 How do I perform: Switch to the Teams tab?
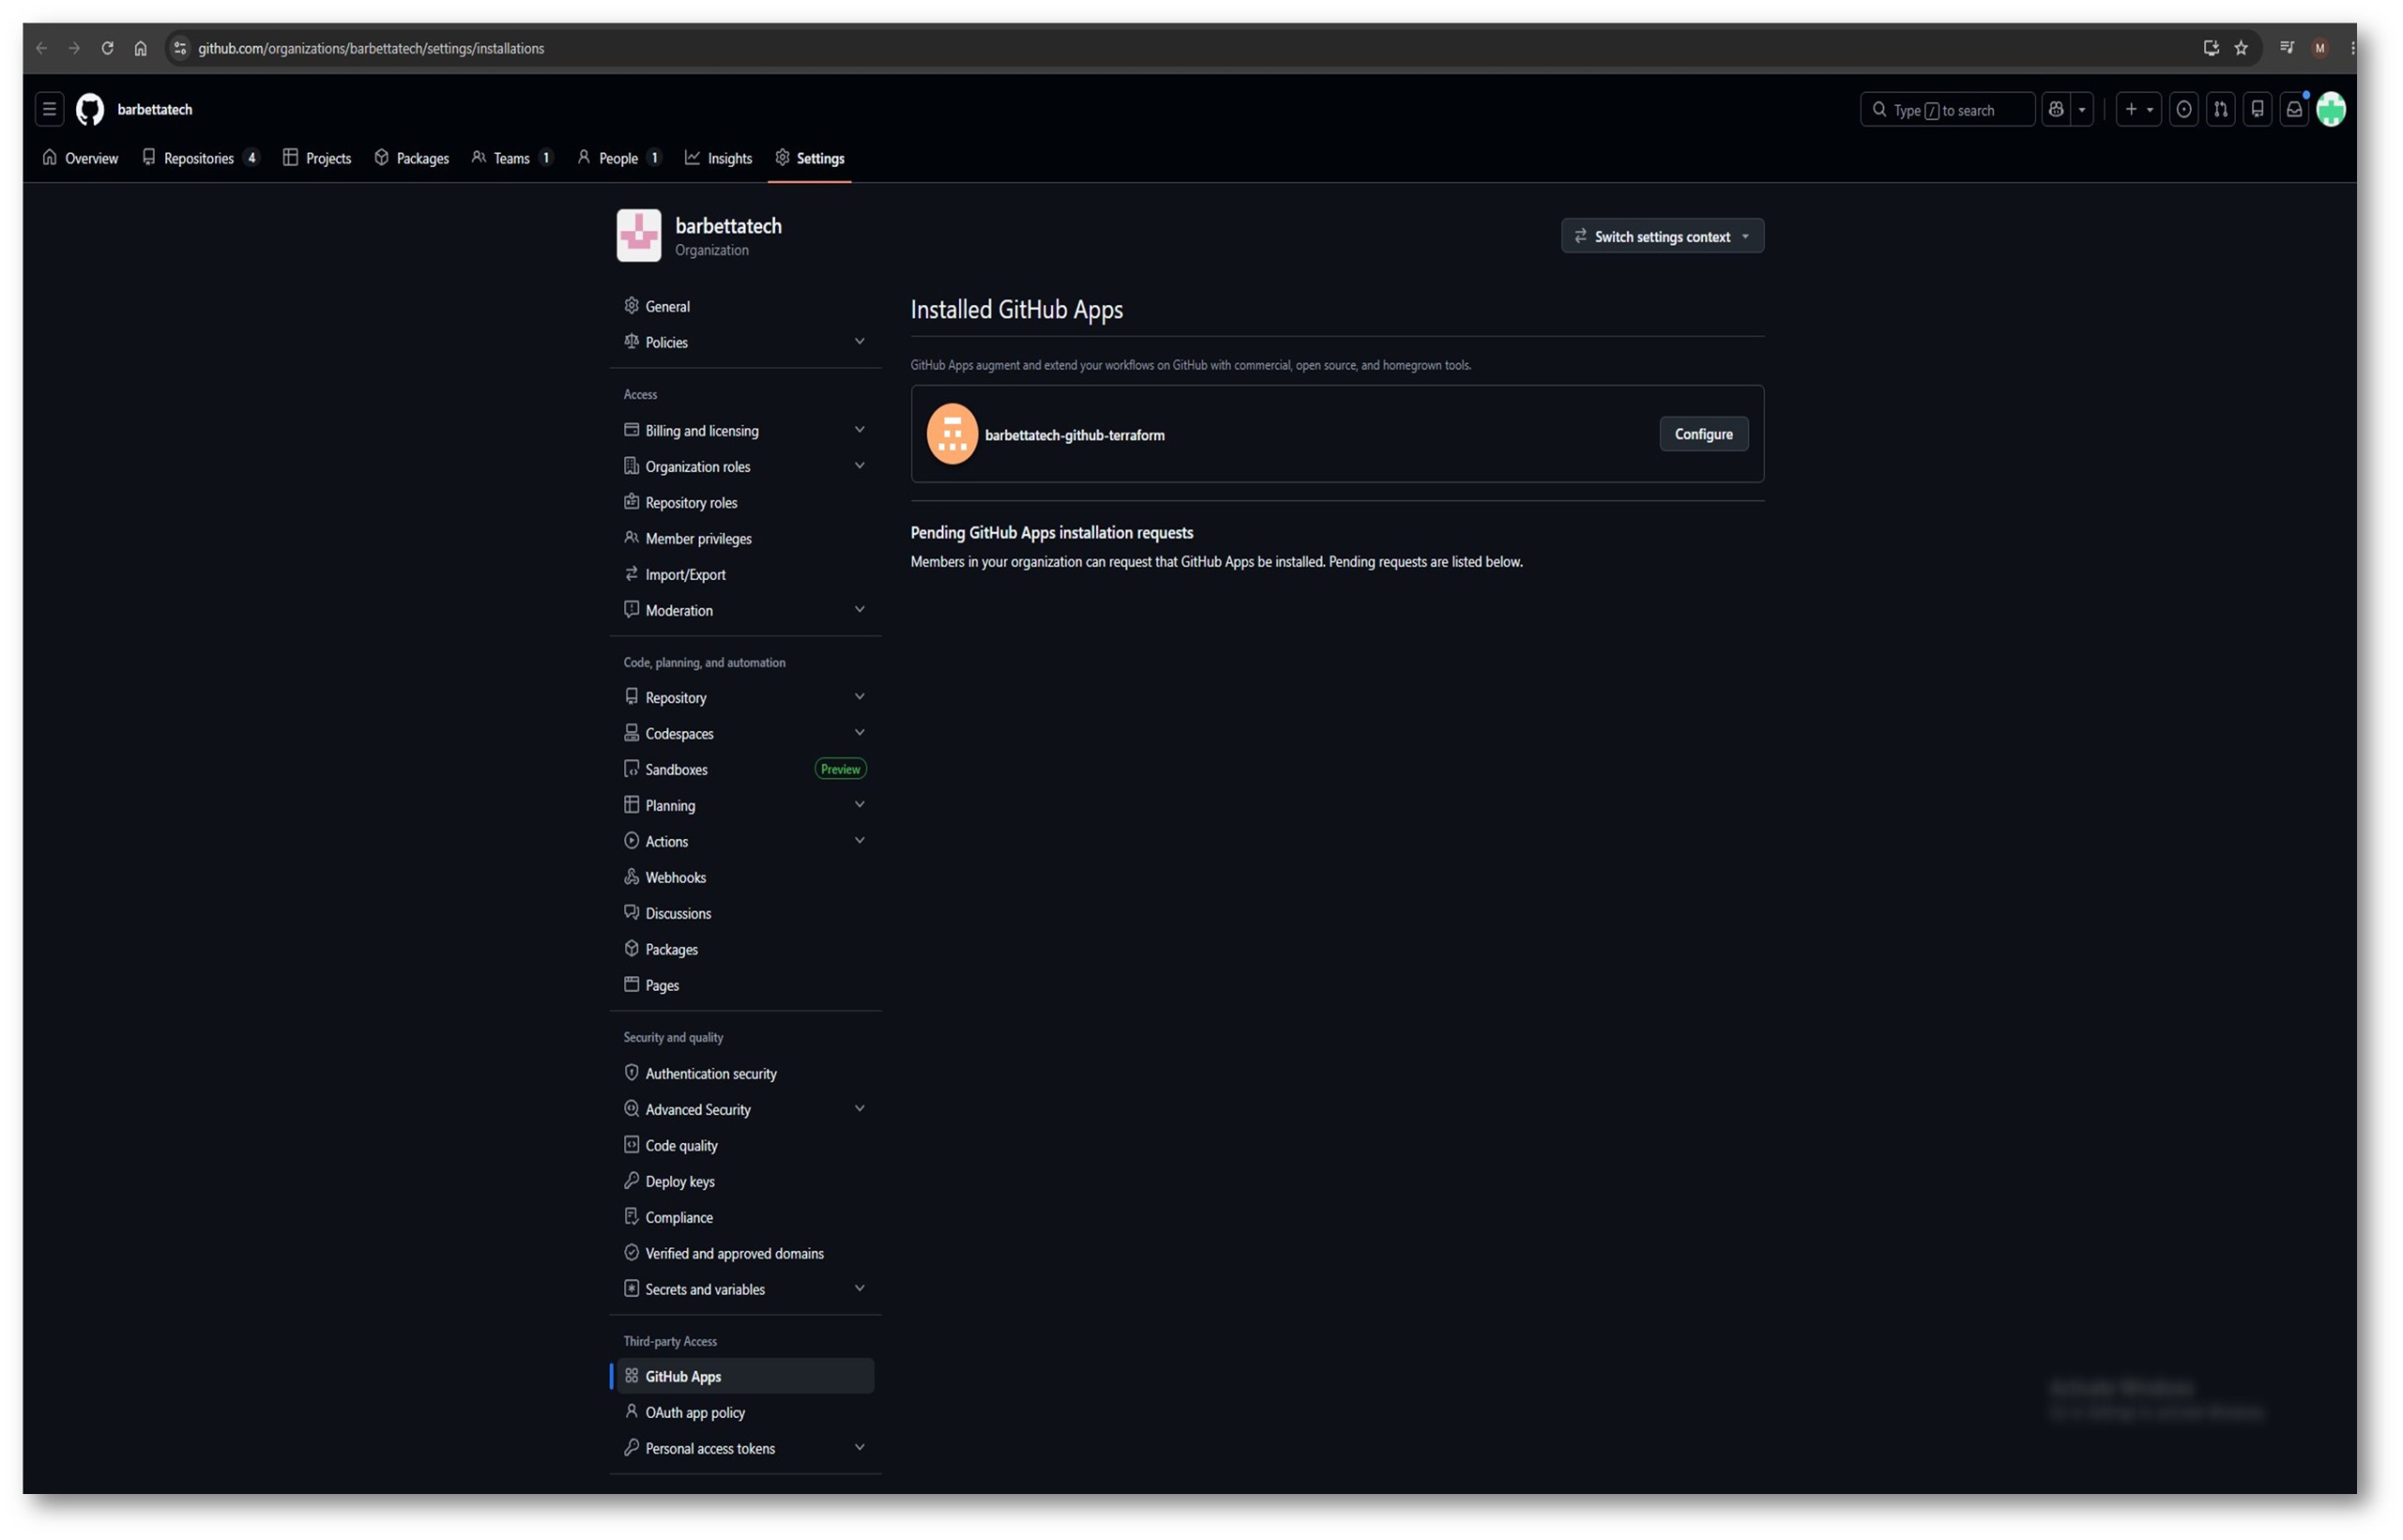(x=513, y=158)
